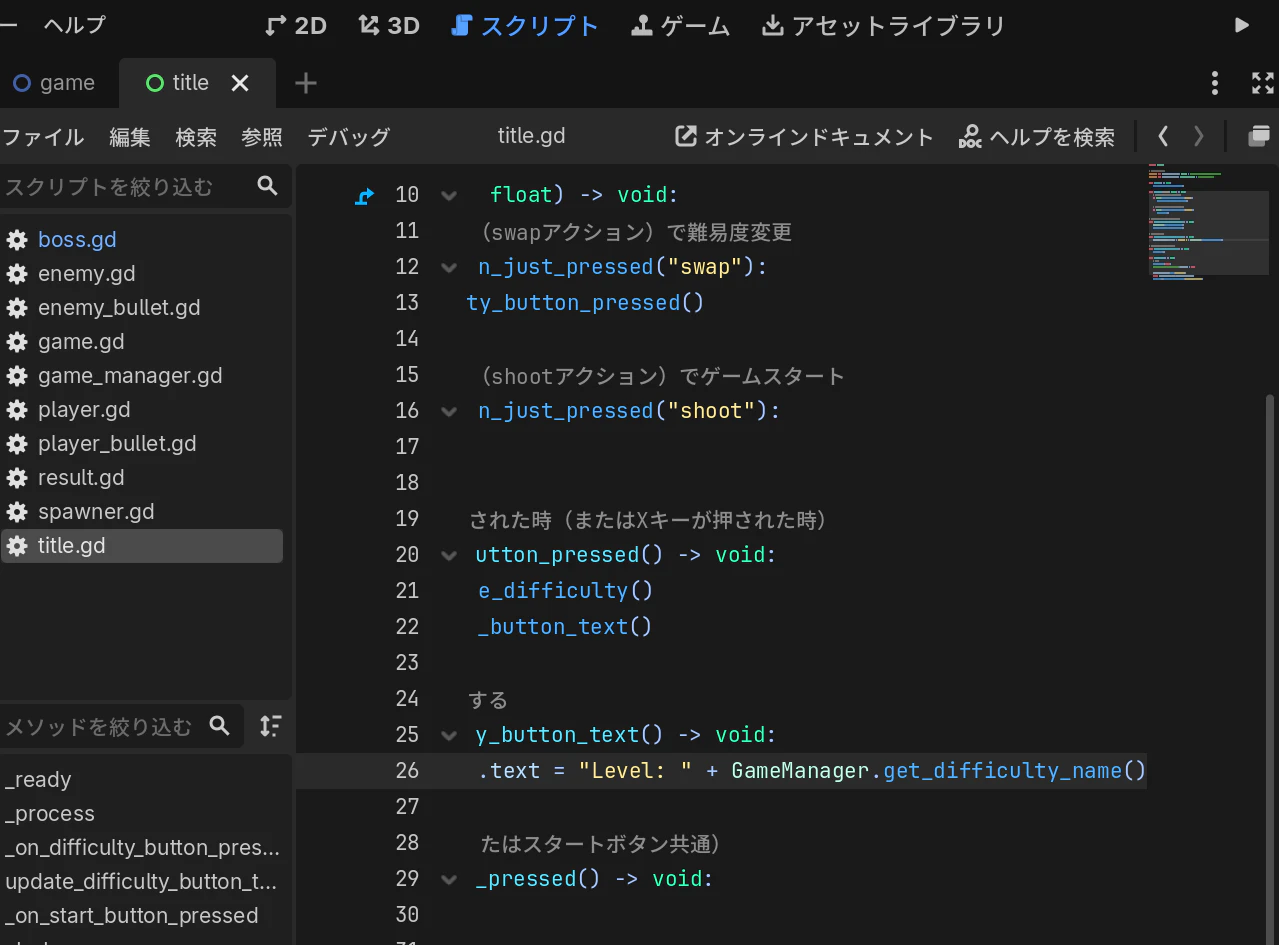Make the script editor floating
This screenshot has width=1279, height=945.
click(1259, 137)
